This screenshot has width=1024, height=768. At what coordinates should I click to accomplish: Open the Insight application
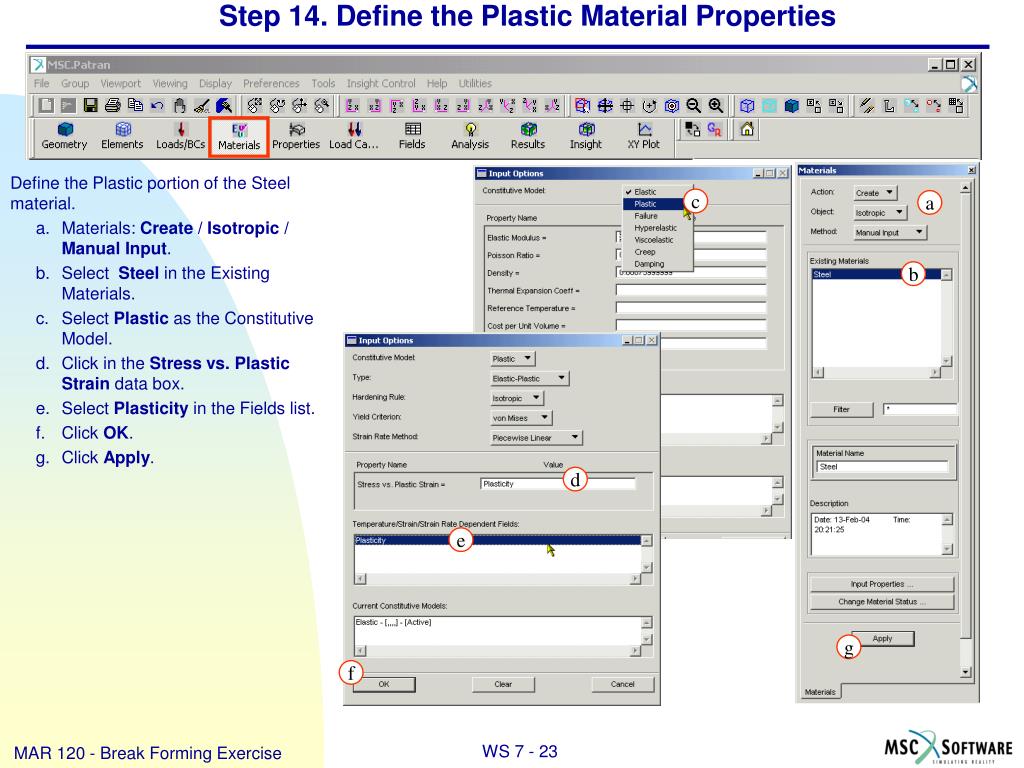click(x=586, y=136)
